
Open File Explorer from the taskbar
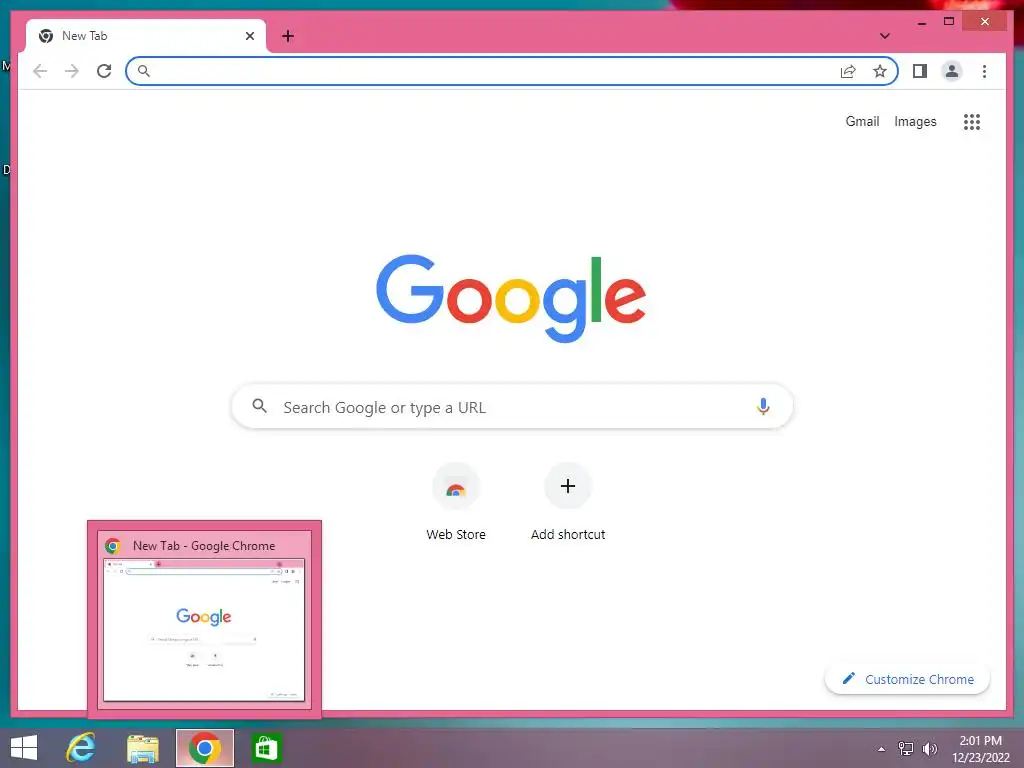143,749
